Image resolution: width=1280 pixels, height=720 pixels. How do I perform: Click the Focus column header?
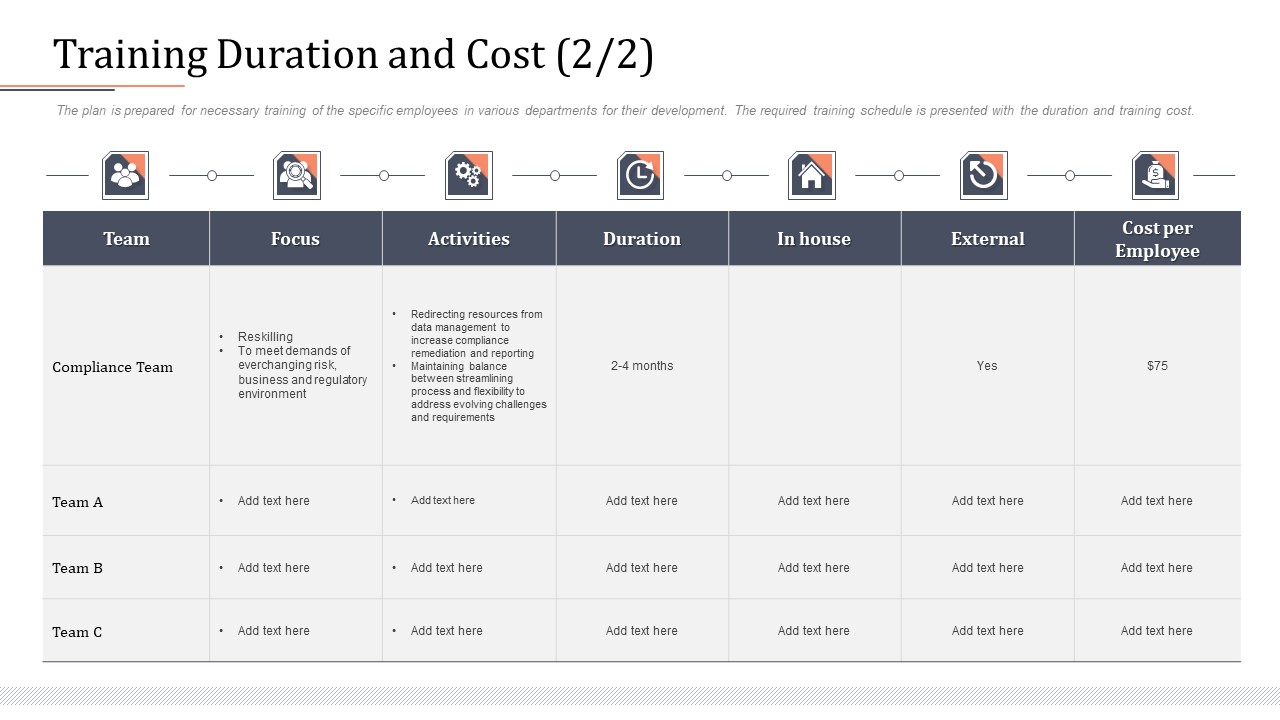(x=296, y=239)
